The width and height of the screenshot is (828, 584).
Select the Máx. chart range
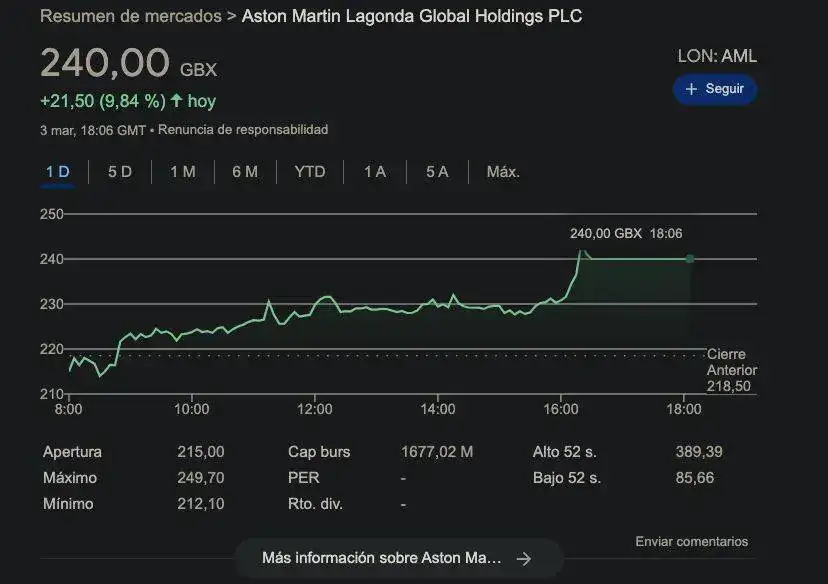pos(503,172)
